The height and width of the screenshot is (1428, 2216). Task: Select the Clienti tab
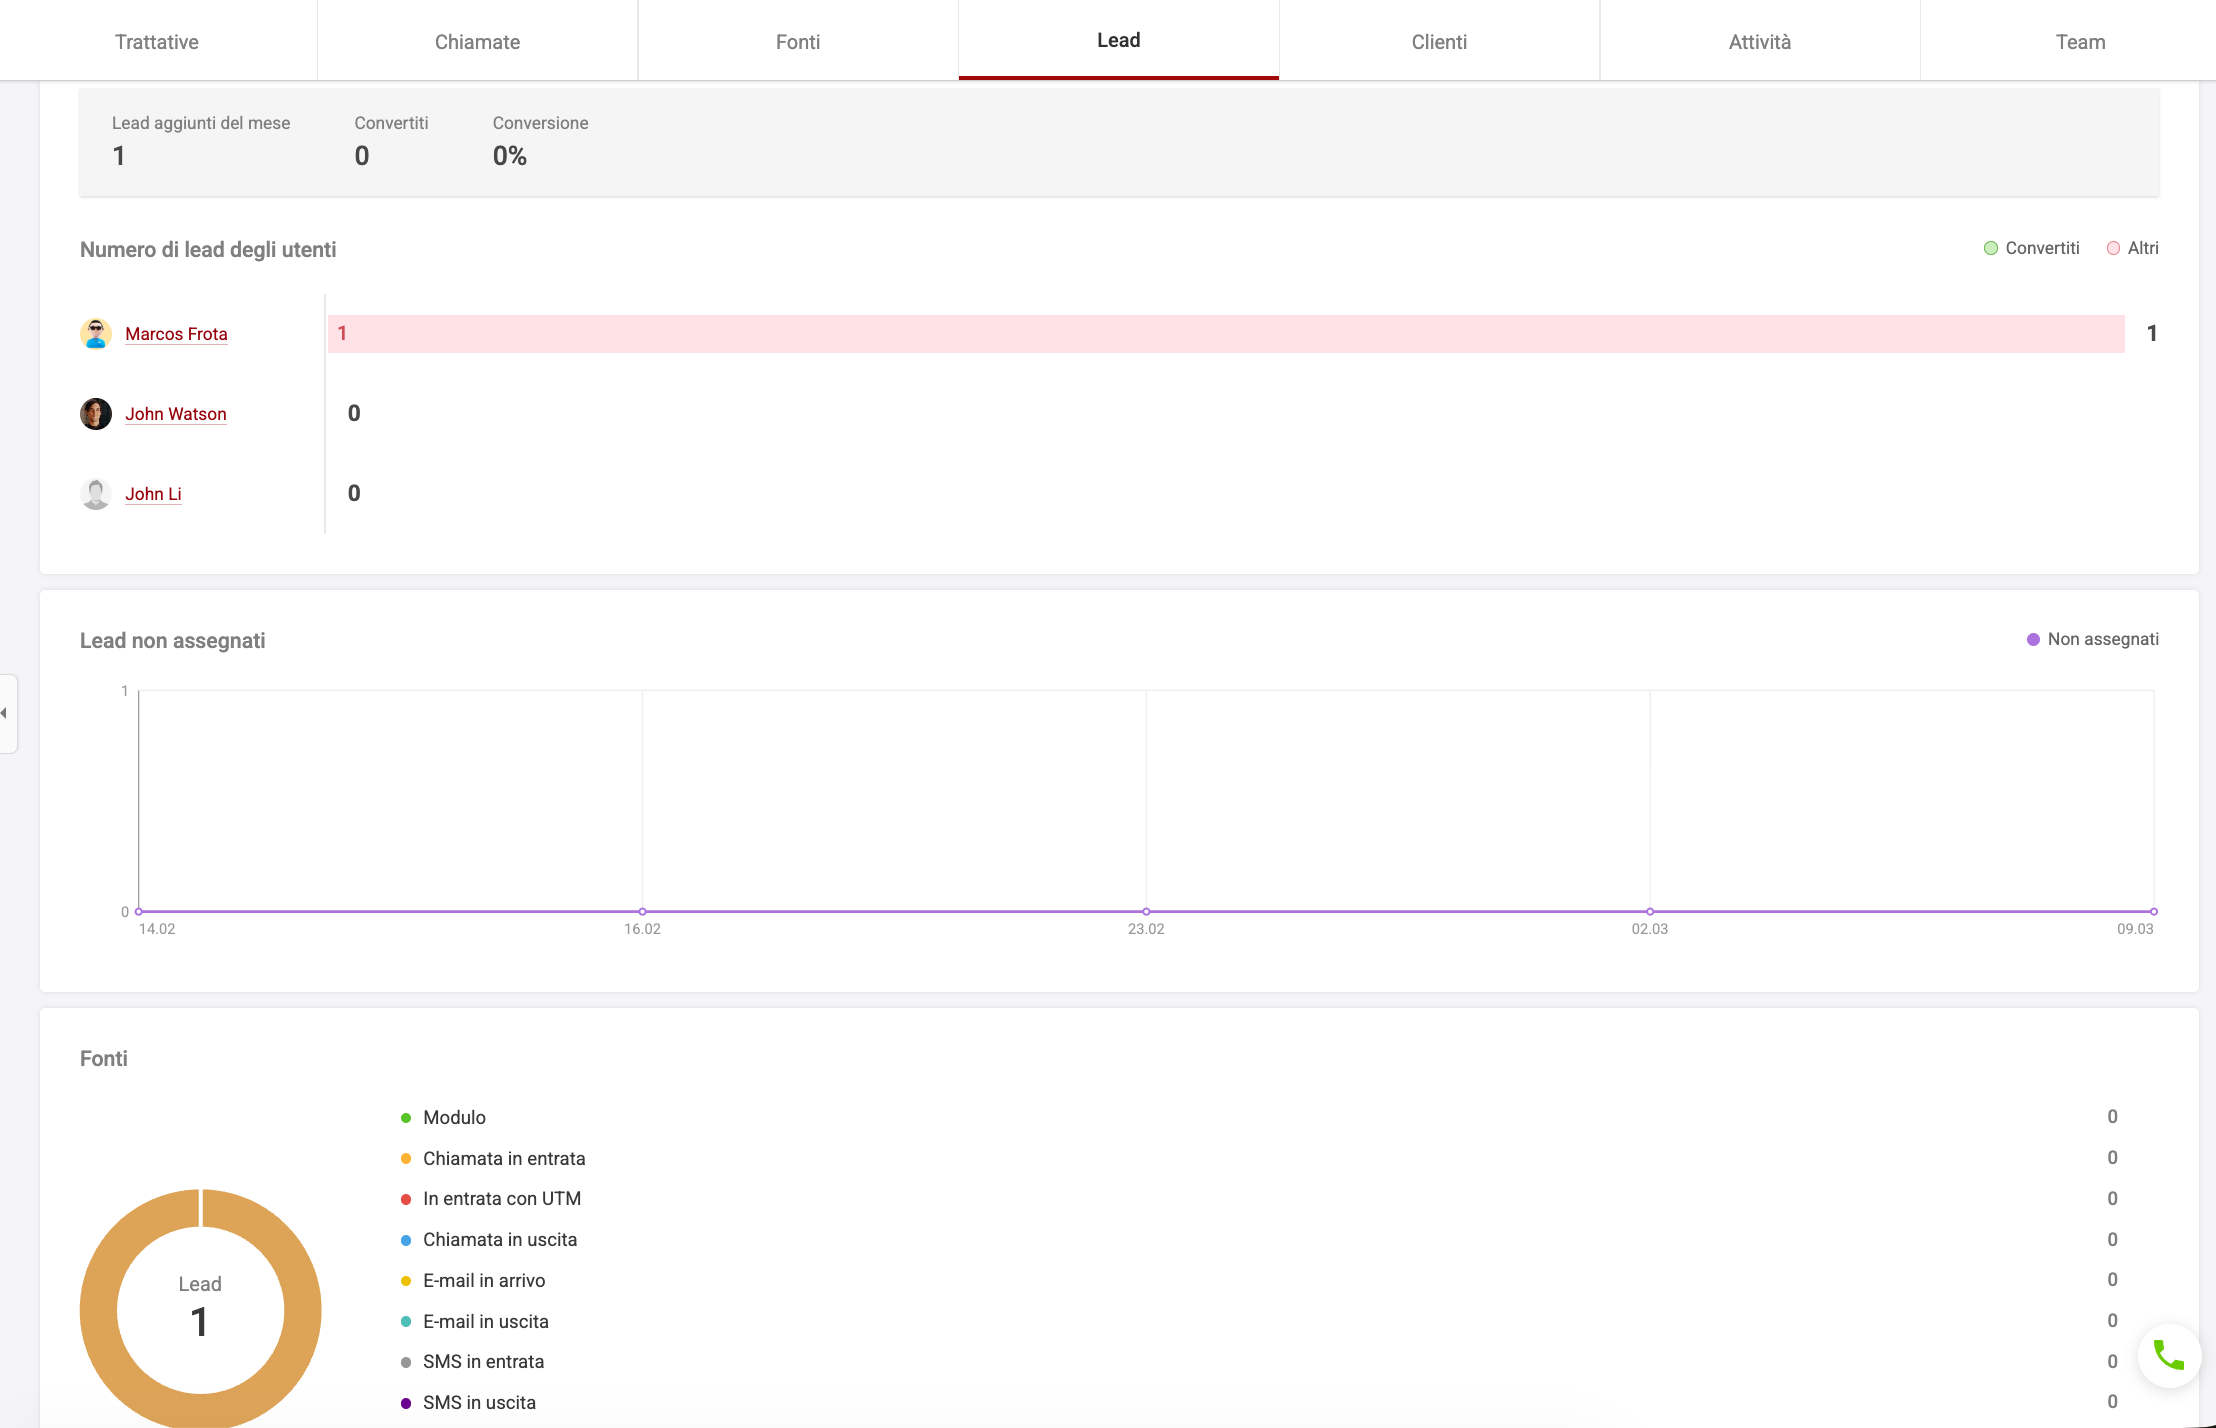point(1439,42)
